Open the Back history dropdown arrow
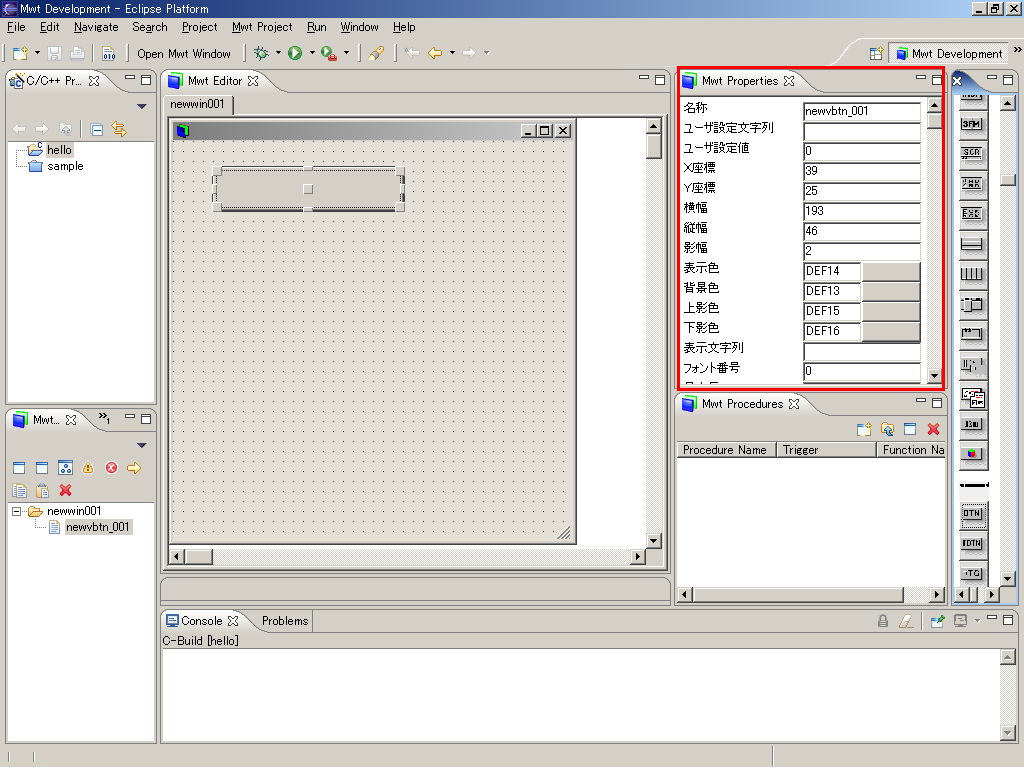The image size is (1024, 768). pos(452,53)
